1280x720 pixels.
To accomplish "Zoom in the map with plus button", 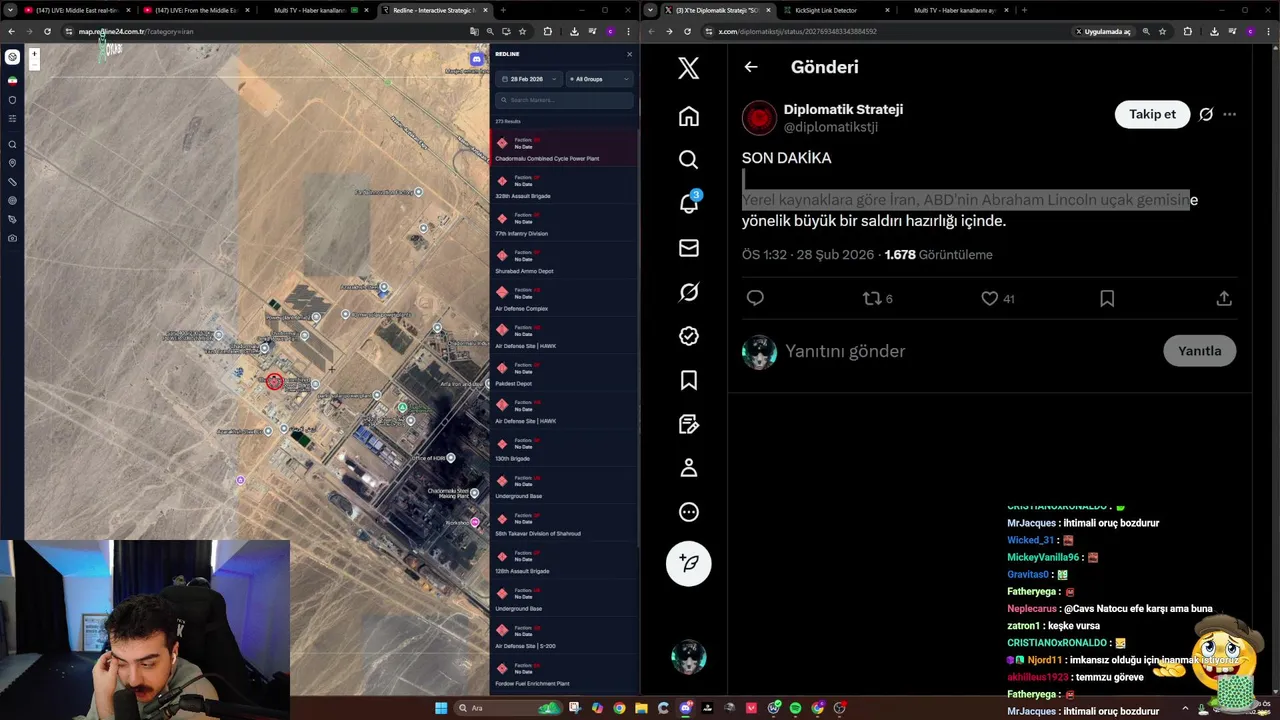I will 34,54.
